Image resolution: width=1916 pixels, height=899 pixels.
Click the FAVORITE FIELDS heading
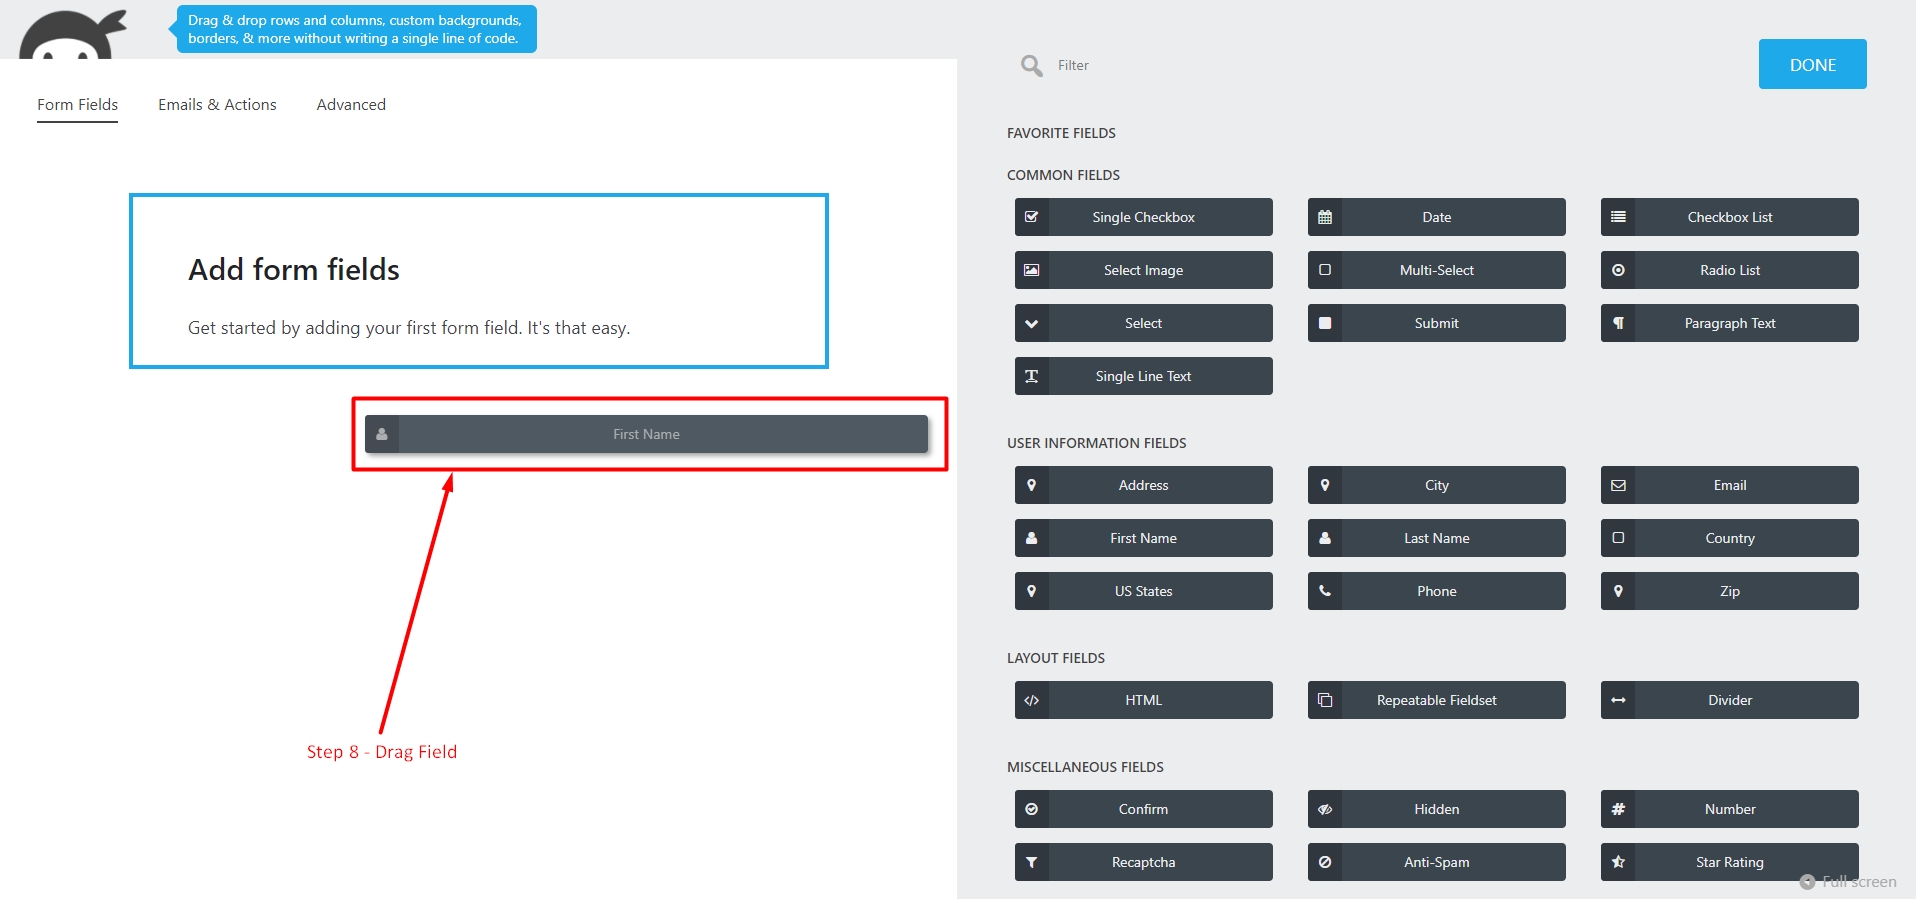1061,133
